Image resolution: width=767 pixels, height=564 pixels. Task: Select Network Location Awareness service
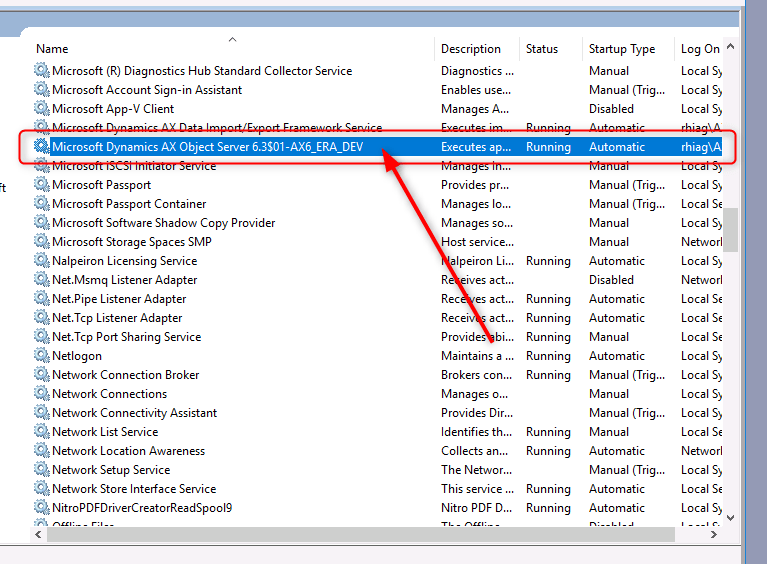click(128, 451)
